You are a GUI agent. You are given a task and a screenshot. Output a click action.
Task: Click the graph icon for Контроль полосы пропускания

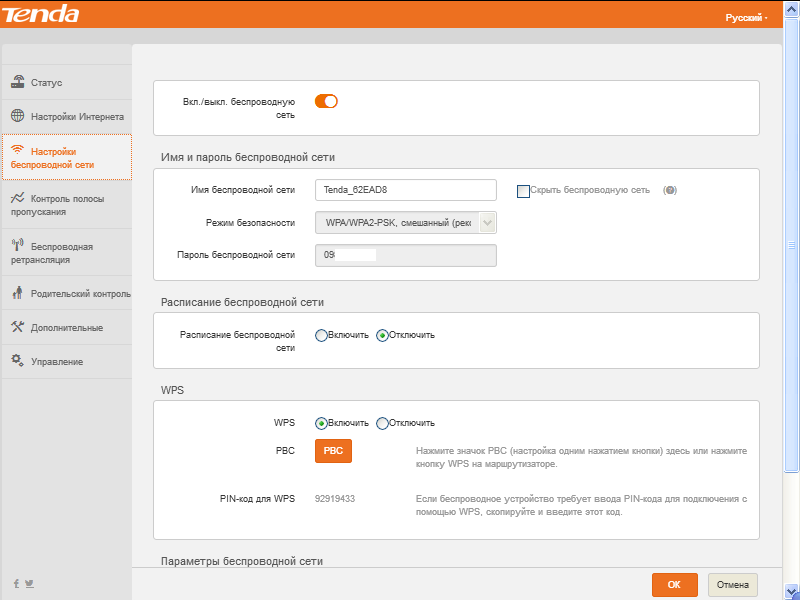[18, 198]
